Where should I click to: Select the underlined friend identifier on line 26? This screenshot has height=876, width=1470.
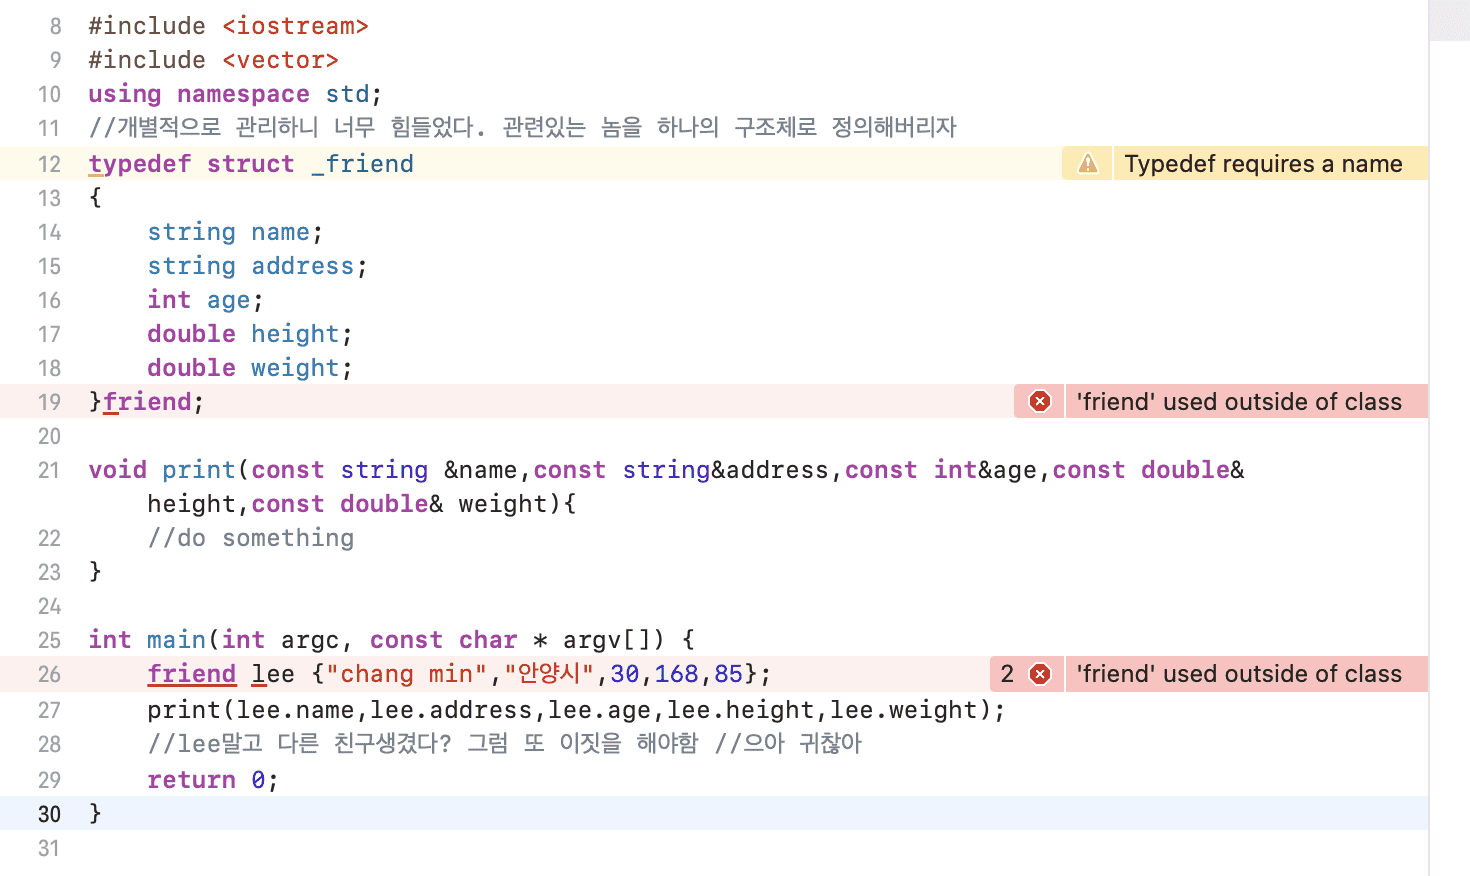pos(191,674)
